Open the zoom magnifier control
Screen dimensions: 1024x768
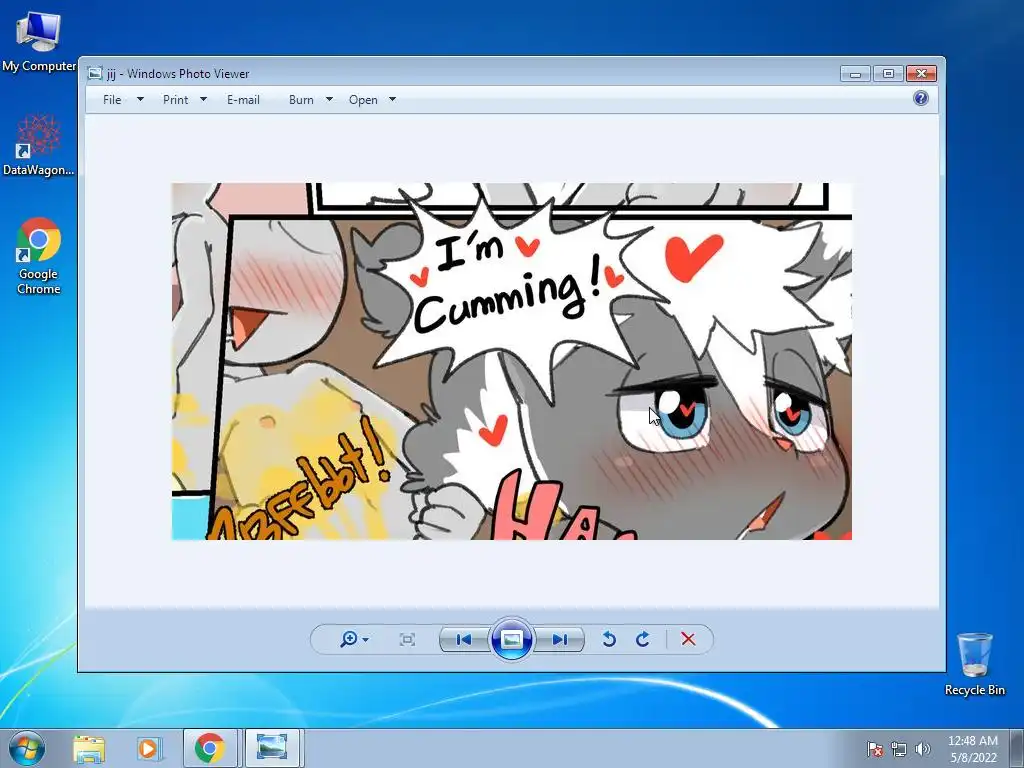click(x=349, y=639)
